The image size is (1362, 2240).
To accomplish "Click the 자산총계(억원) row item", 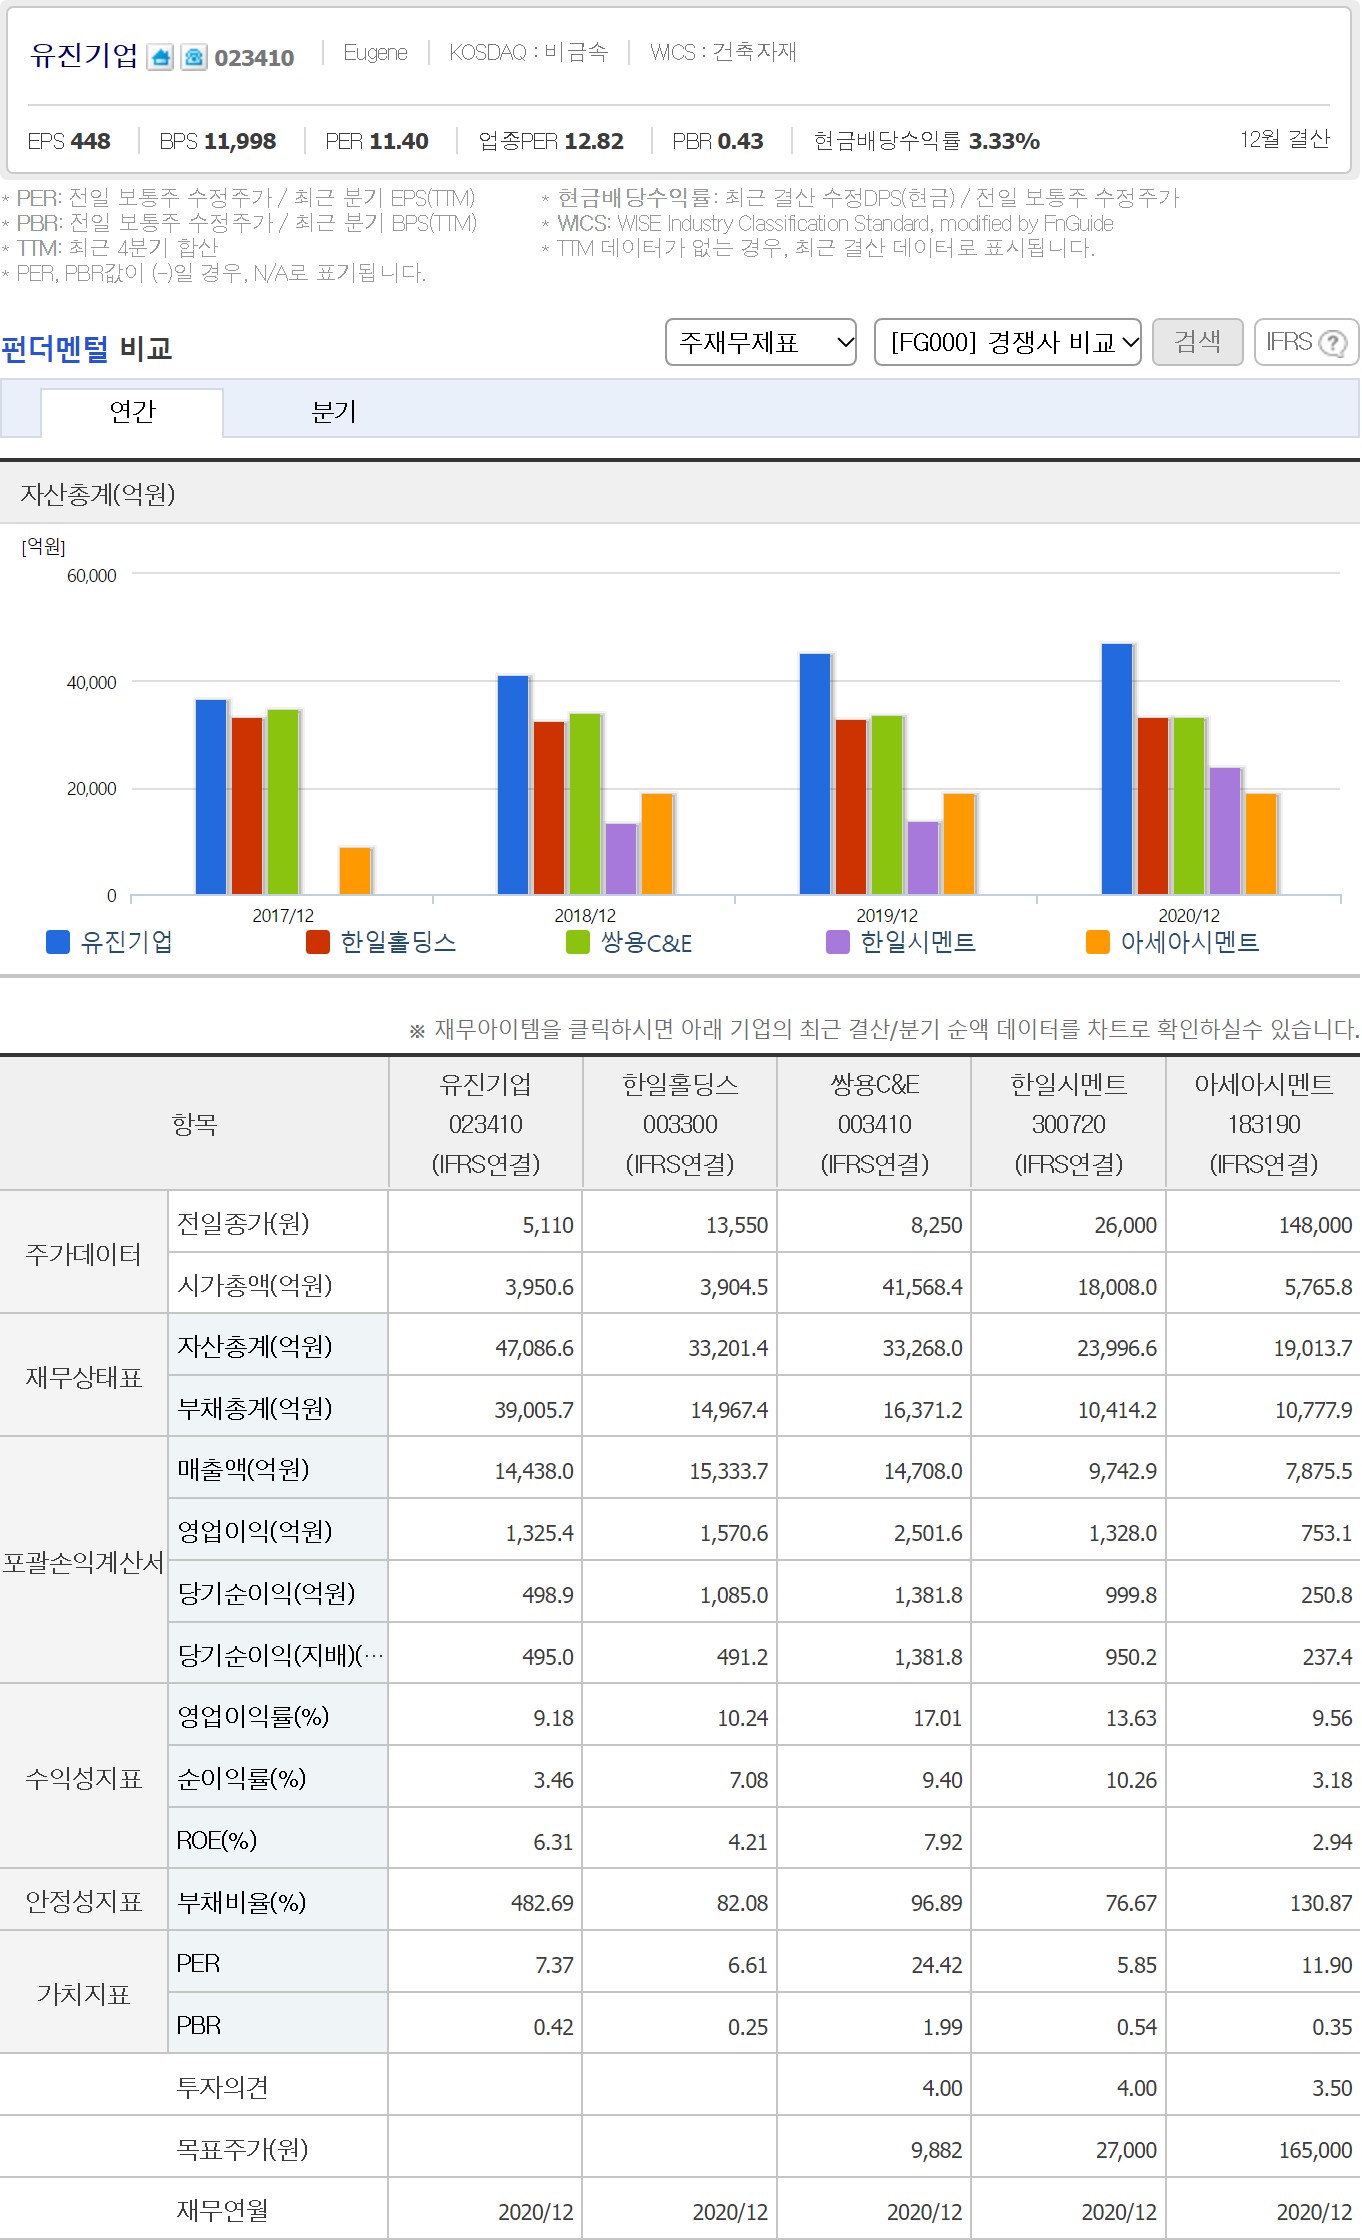I will 255,1346.
